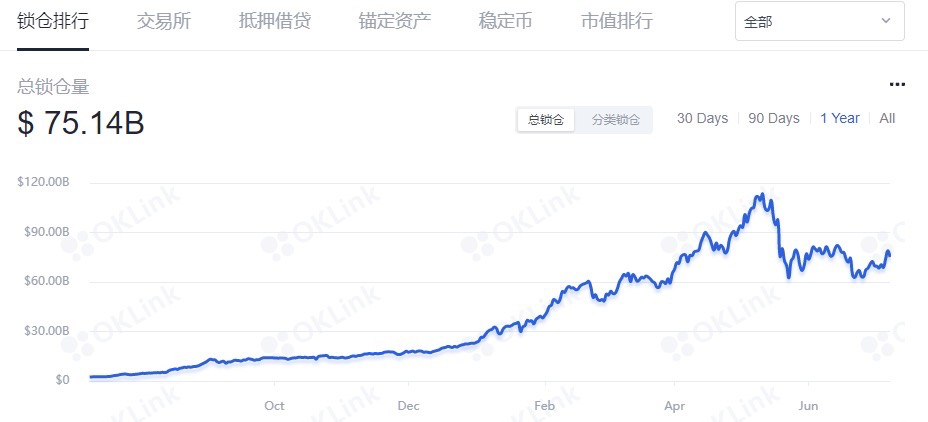
Task: Click the $ 75.14B total value
Action: coord(81,123)
